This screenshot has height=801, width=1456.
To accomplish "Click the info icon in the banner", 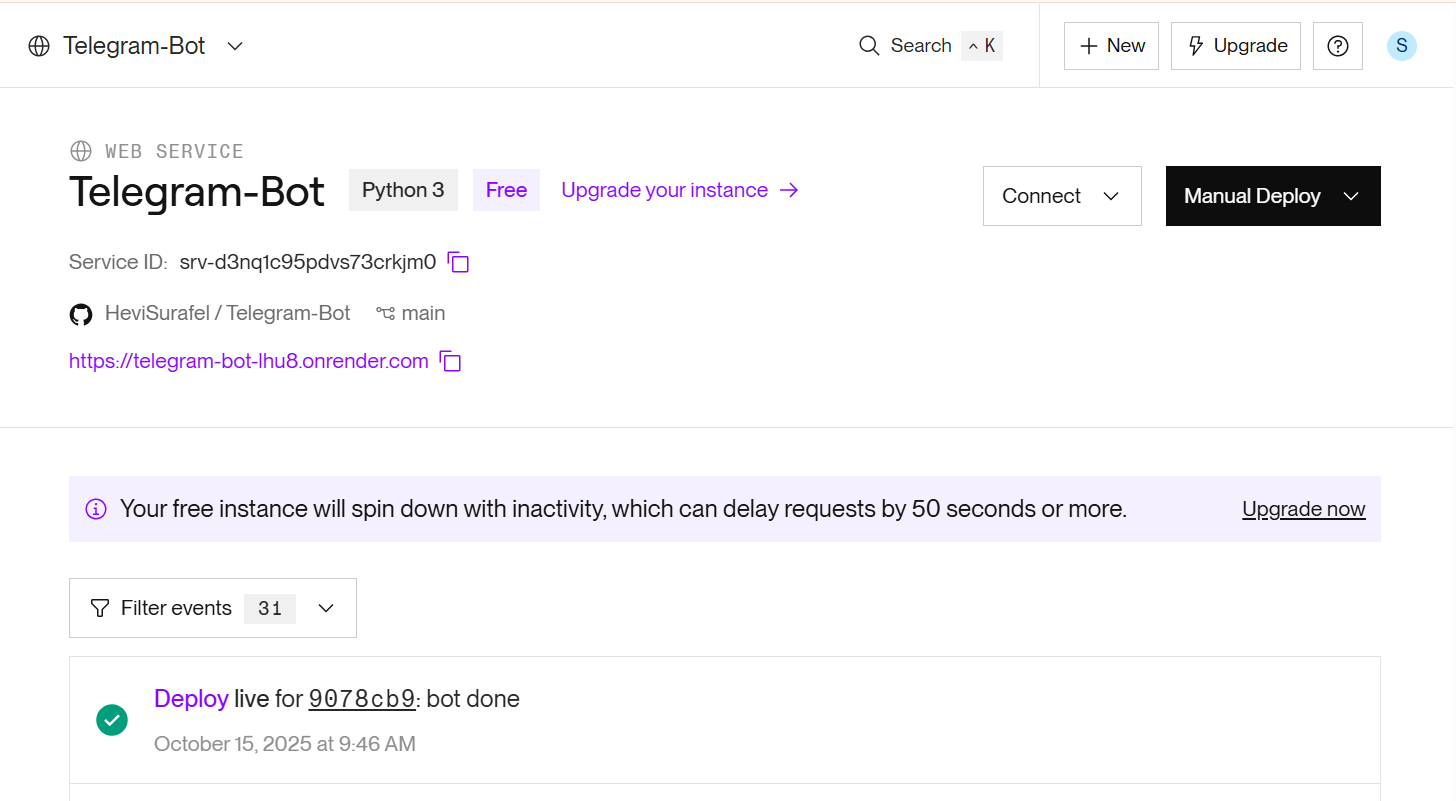I will click(x=96, y=509).
